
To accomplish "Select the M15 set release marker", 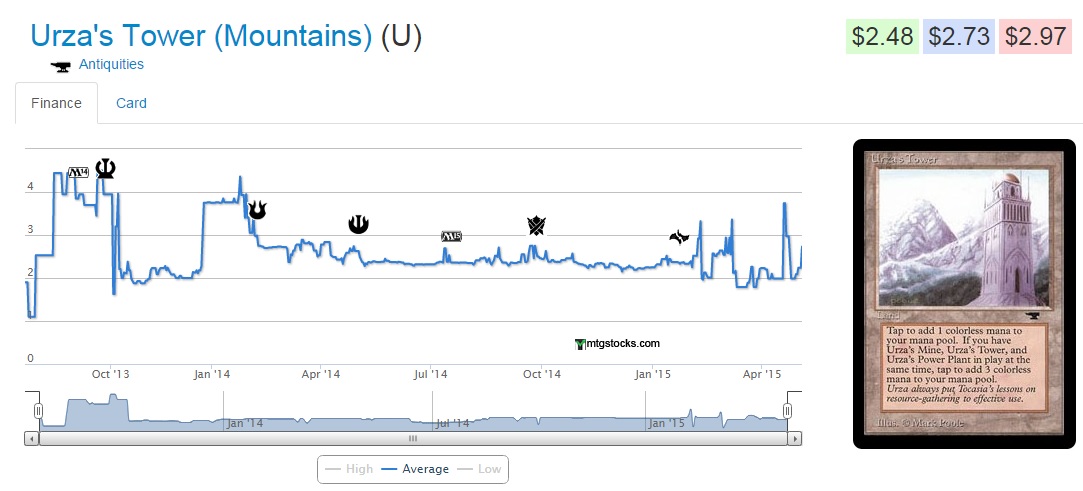I will coord(452,237).
